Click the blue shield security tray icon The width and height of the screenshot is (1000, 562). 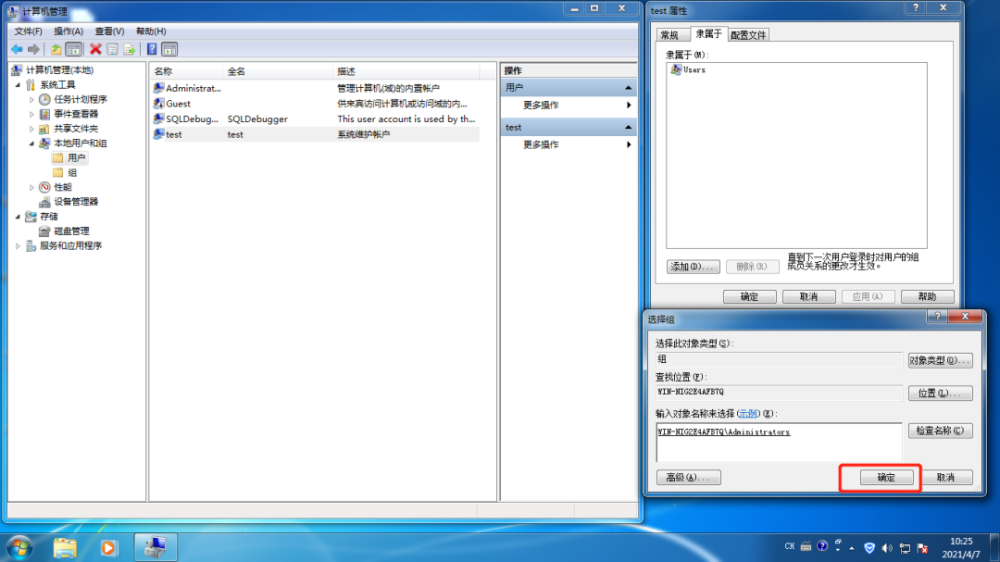(x=869, y=548)
